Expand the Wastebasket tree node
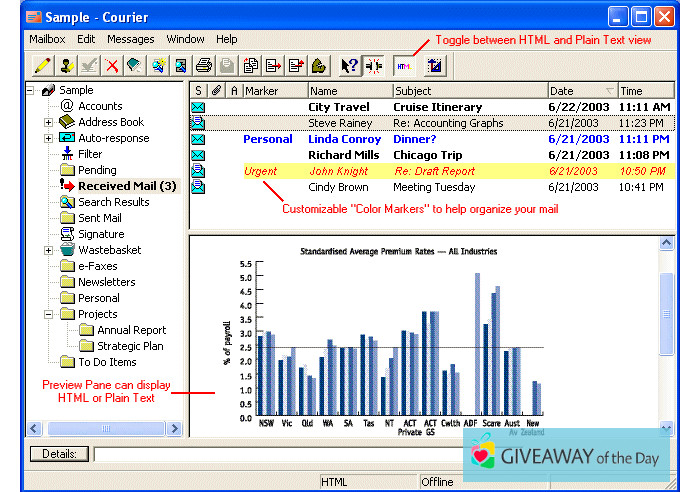 point(49,250)
